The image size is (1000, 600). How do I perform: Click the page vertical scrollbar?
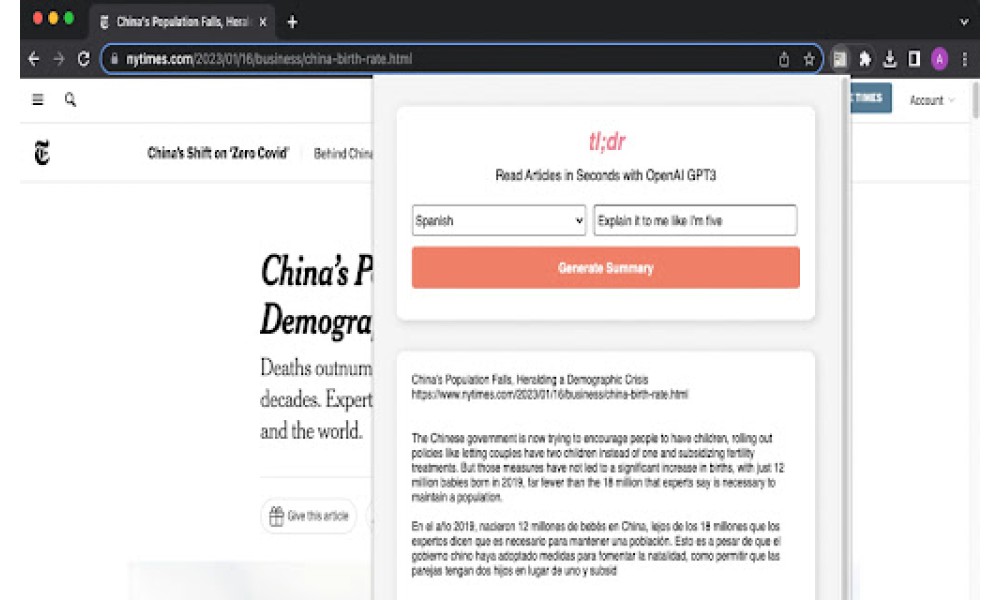coord(975,100)
